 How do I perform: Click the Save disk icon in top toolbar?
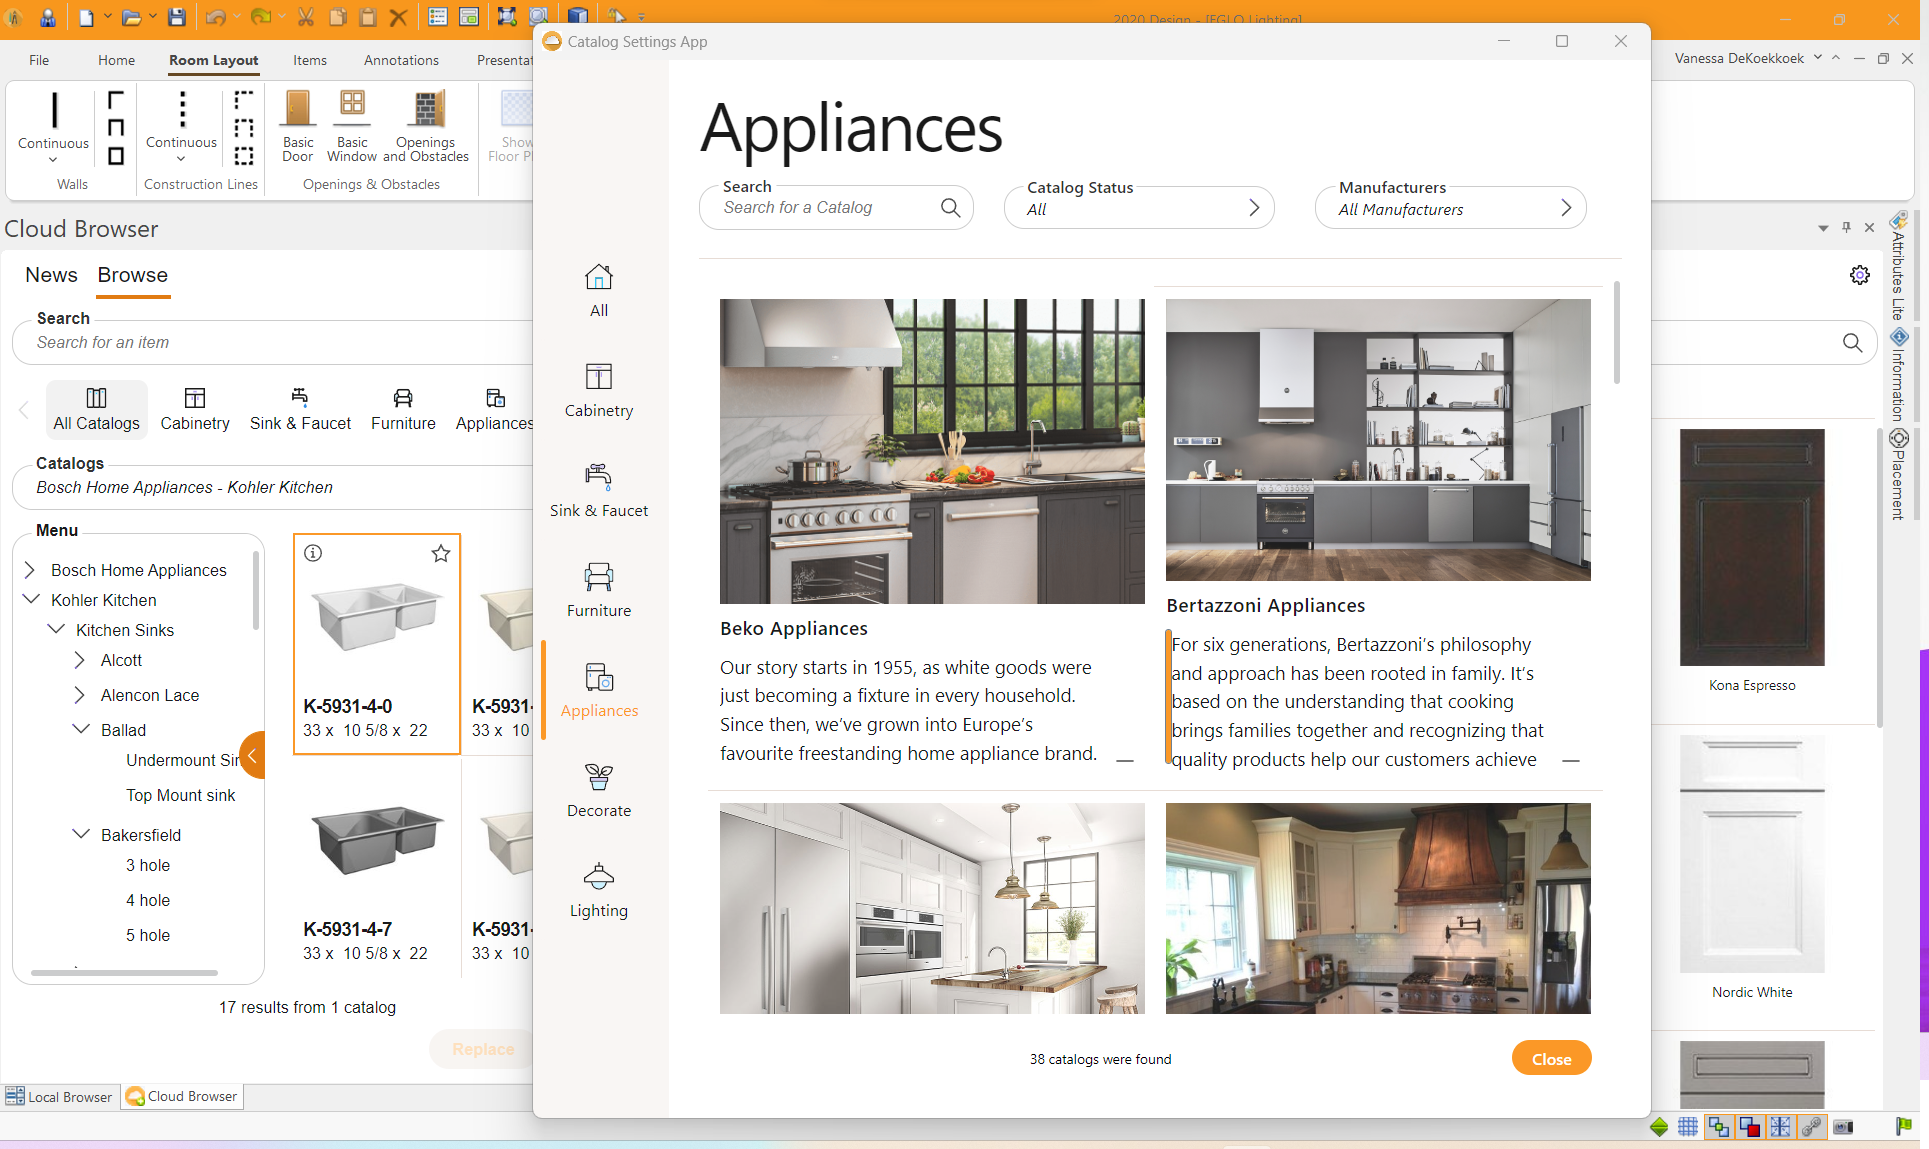pyautogui.click(x=177, y=17)
